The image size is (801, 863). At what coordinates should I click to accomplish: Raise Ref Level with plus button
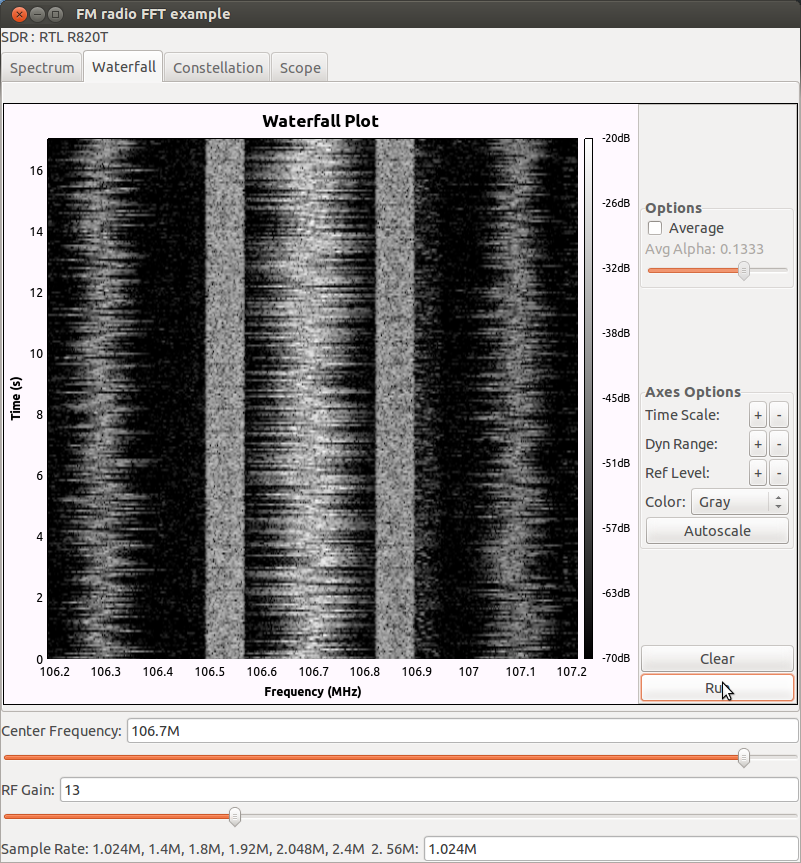click(758, 473)
